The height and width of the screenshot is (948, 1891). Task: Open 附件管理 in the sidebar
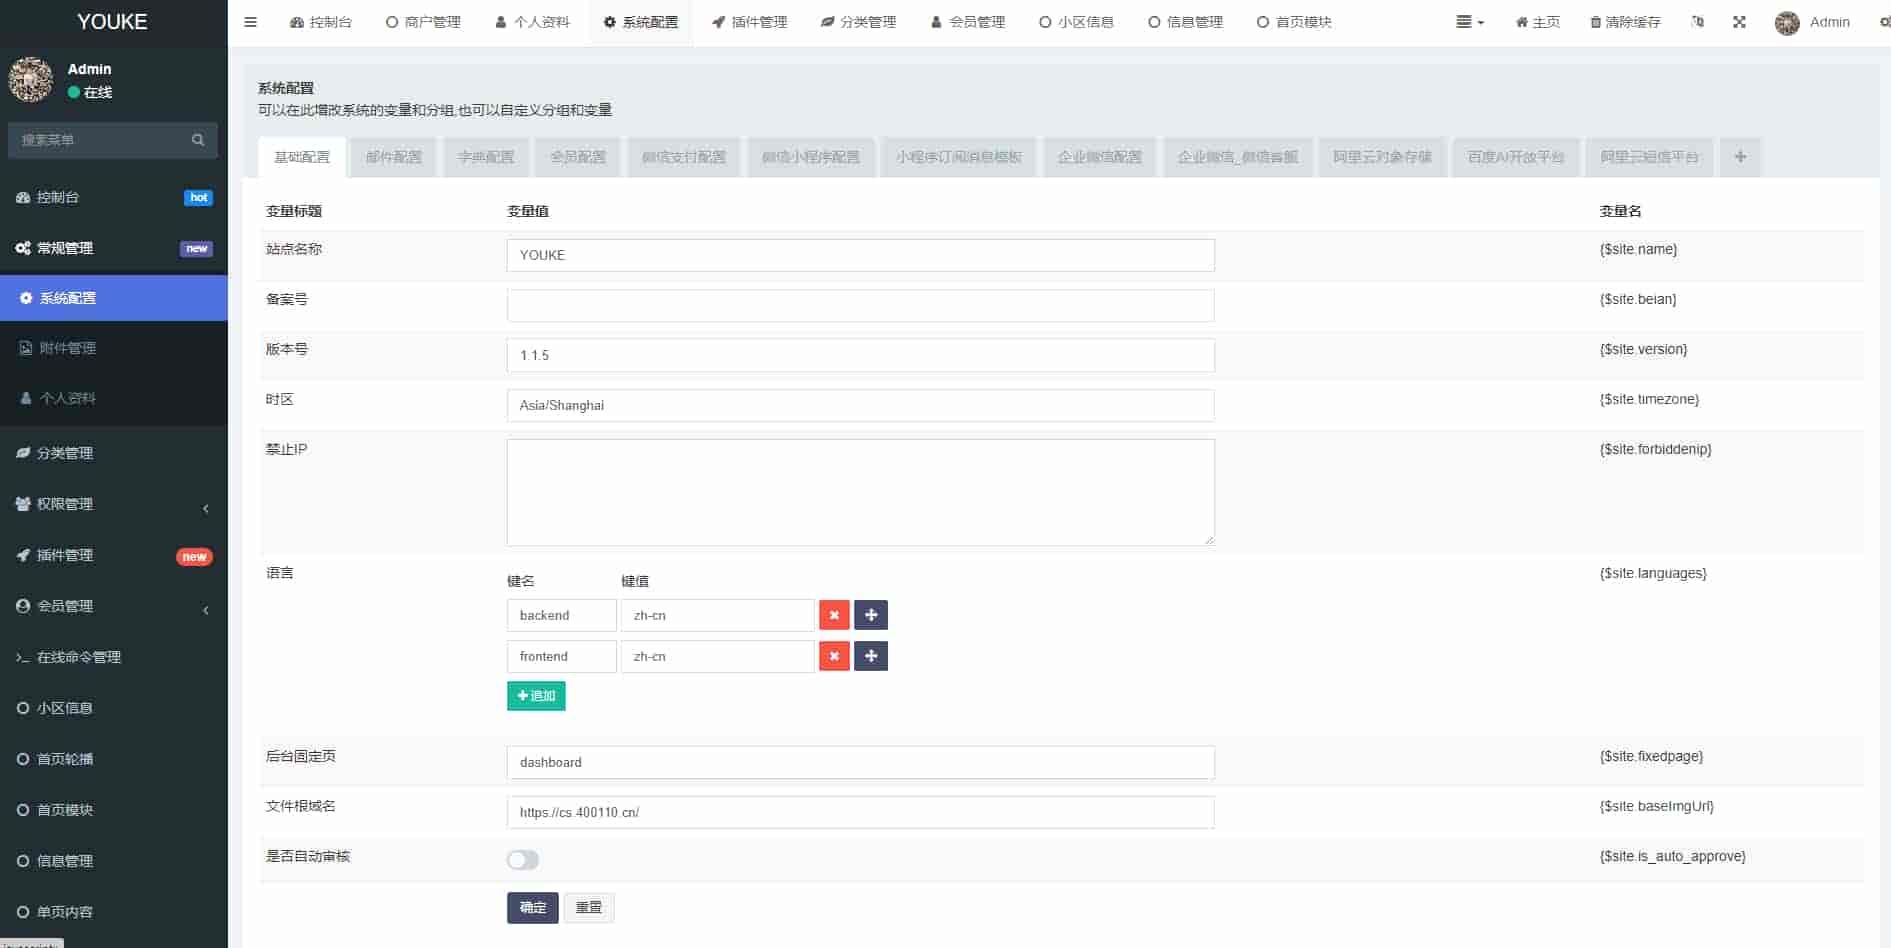tap(67, 348)
